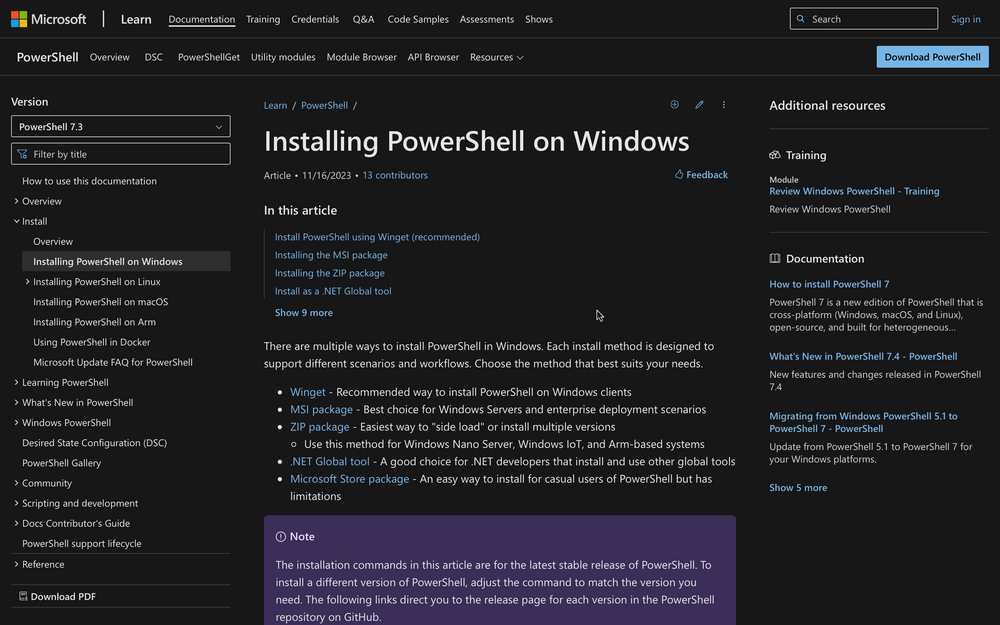The width and height of the screenshot is (1000, 625).
Task: Open the Install PowerShell using Winget link
Action: point(377,237)
